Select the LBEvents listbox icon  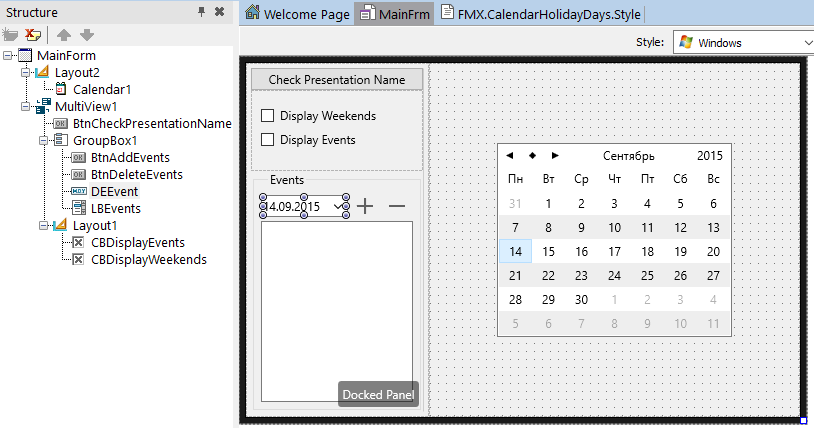[79, 208]
